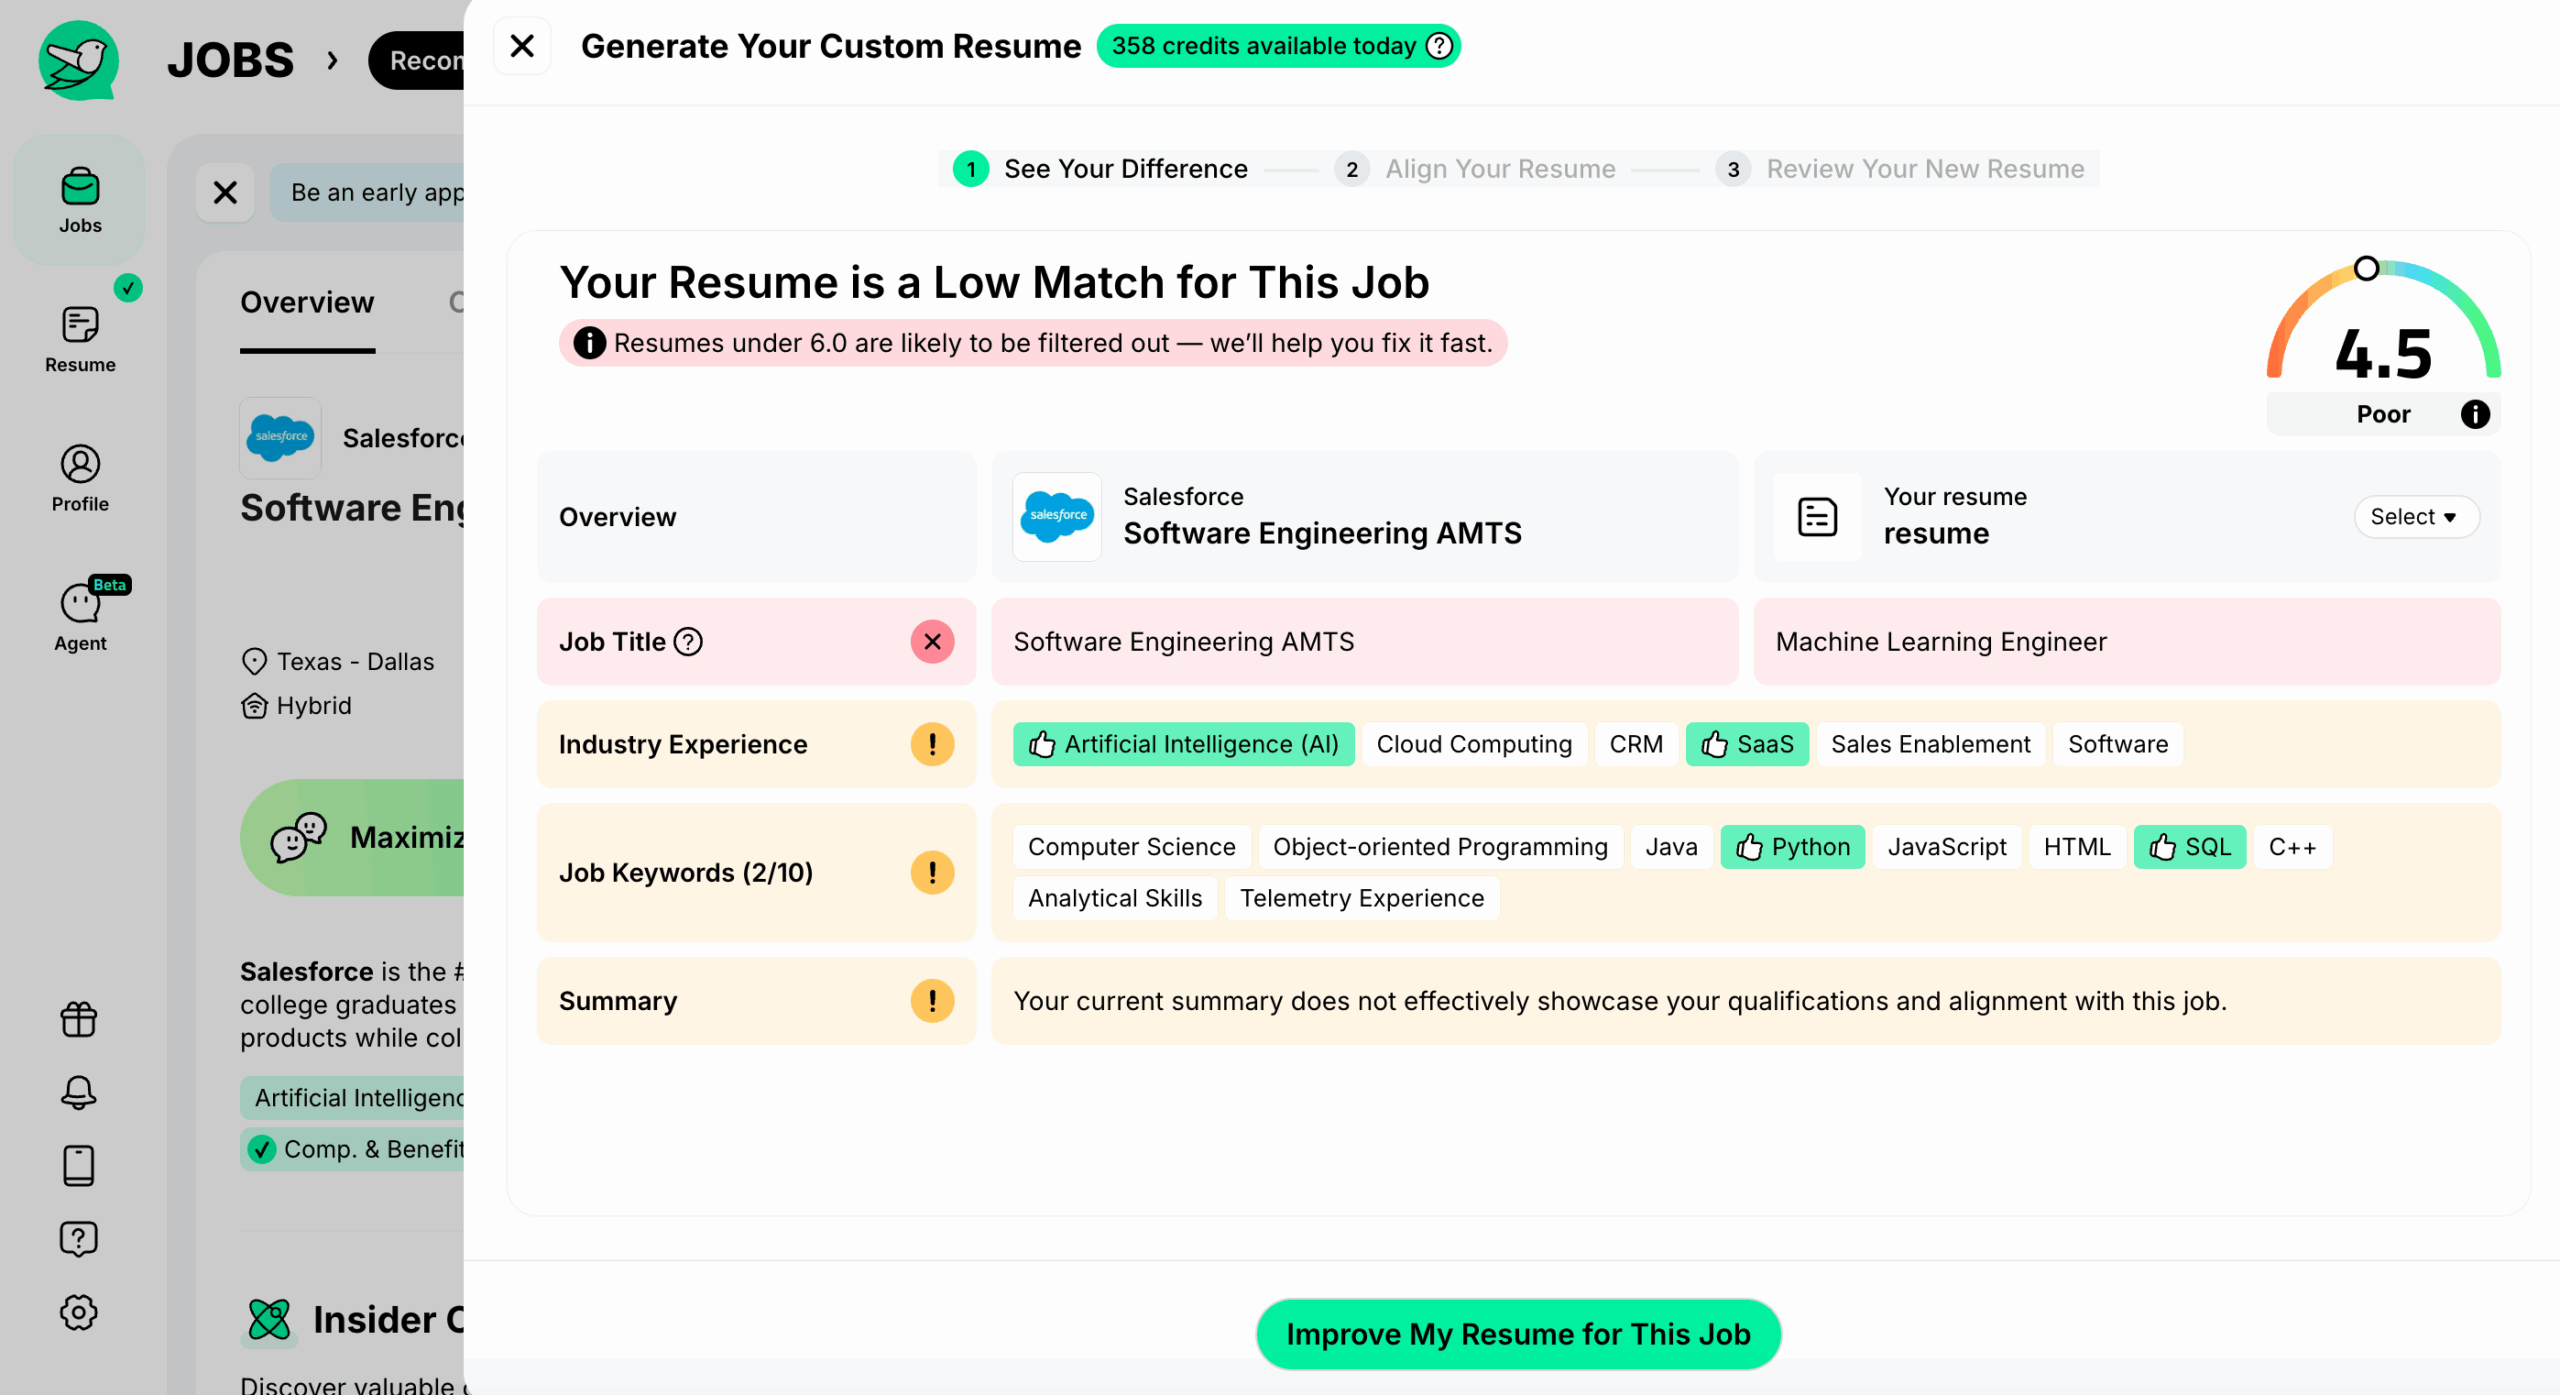Click the help question-mark sidebar icon
The image size is (2560, 1395).
(x=79, y=1238)
